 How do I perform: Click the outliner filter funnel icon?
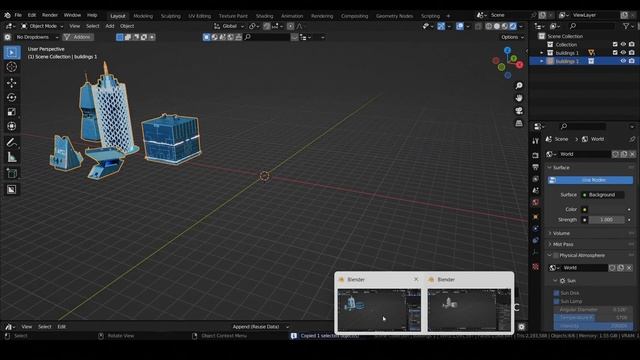click(x=626, y=26)
